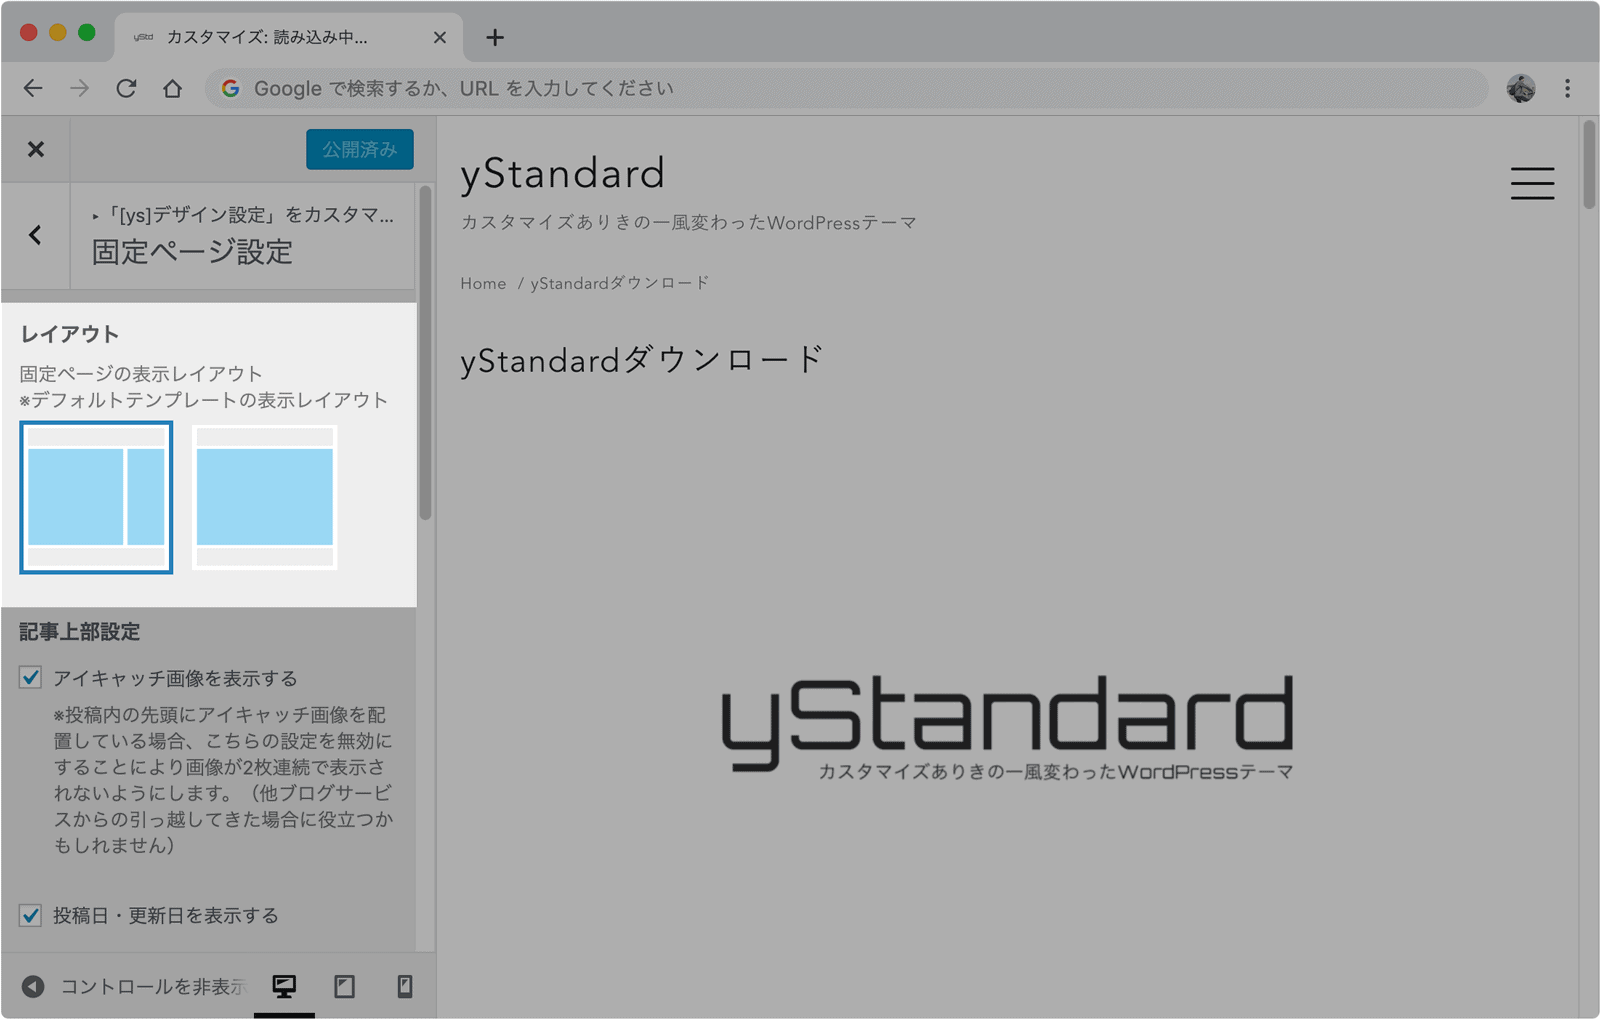The width and height of the screenshot is (1600, 1019).
Task: Click Home breadcrumb link
Action: tap(483, 284)
